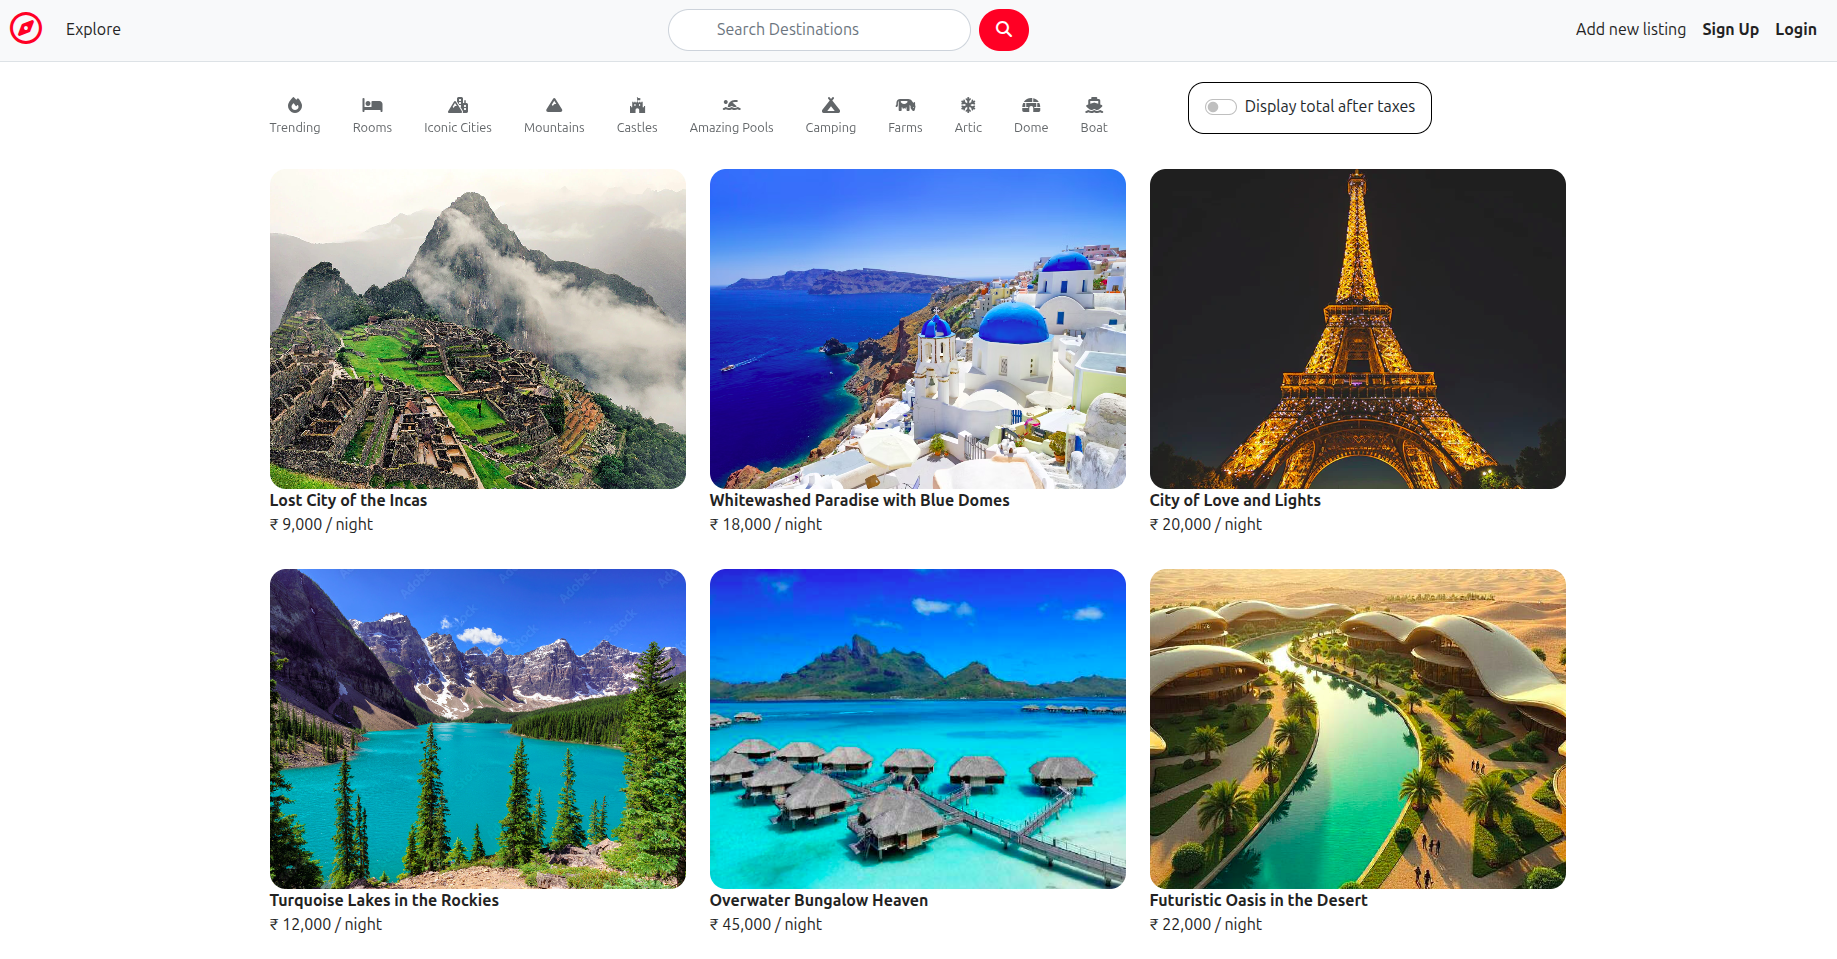Open the Overwater Bungalow Heaven listing photo
This screenshot has height=959, width=1837.
pos(917,728)
